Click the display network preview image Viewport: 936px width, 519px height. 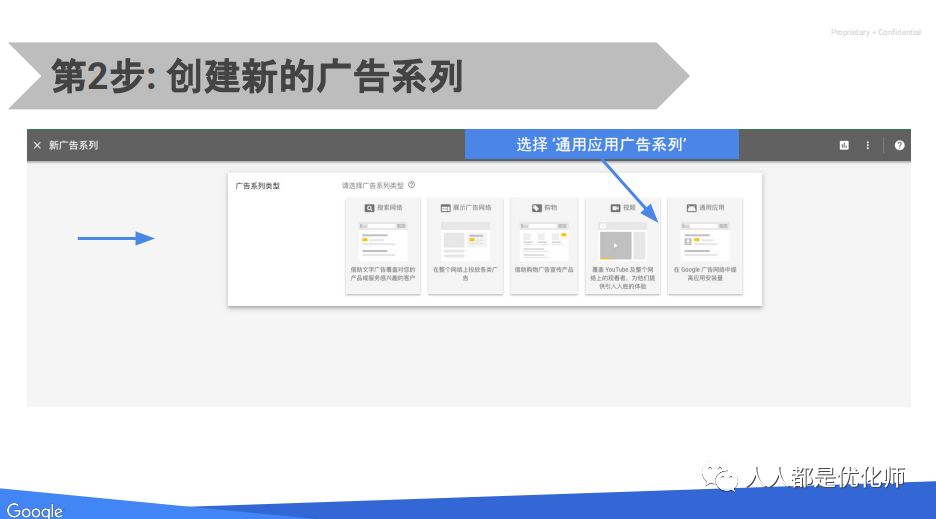point(465,241)
